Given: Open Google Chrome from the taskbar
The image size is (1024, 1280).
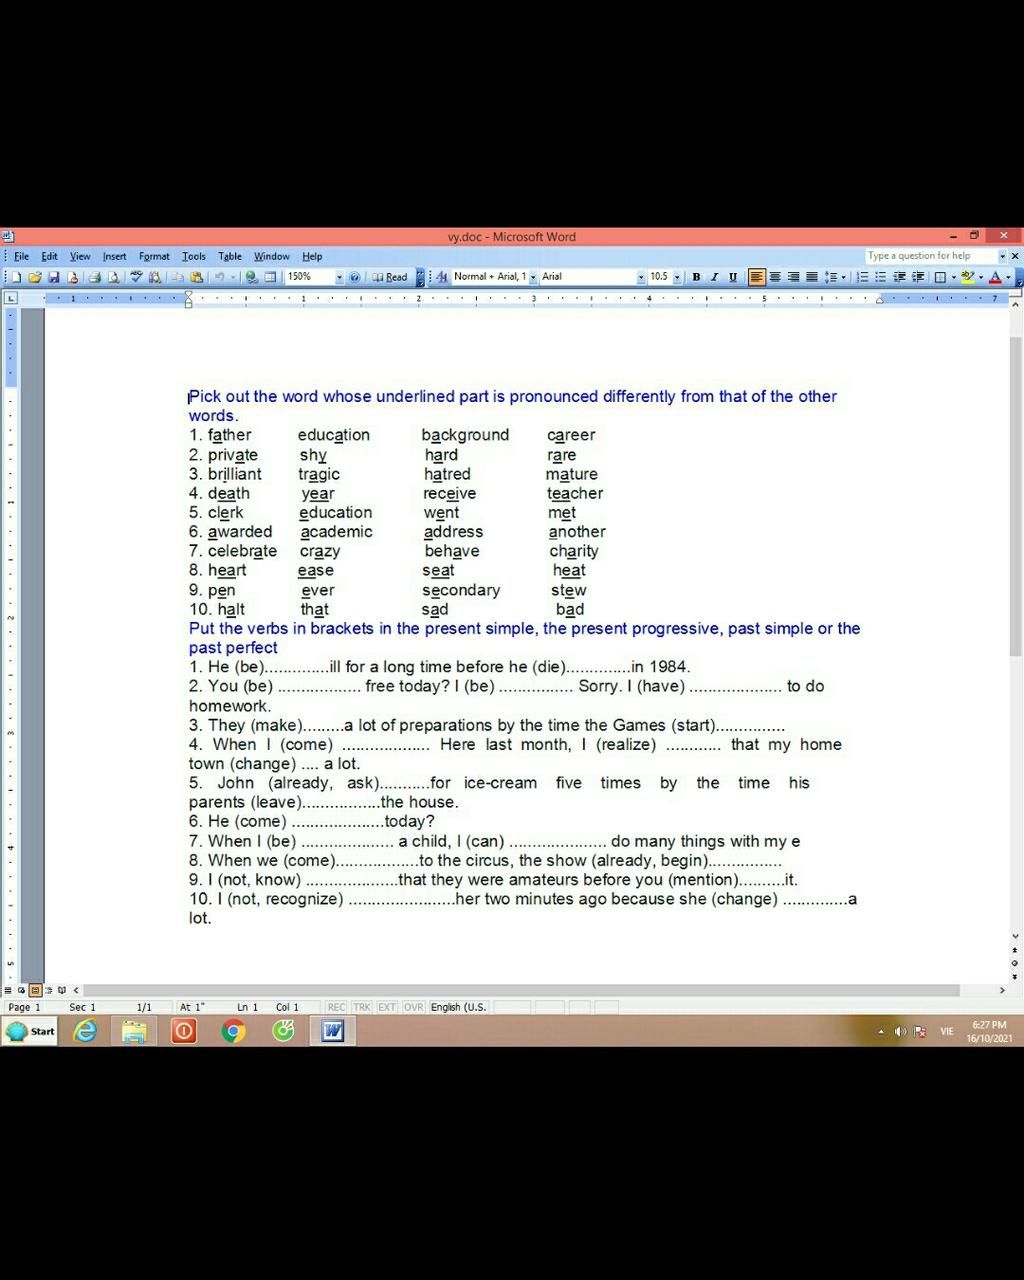Looking at the screenshot, I should (x=233, y=1031).
